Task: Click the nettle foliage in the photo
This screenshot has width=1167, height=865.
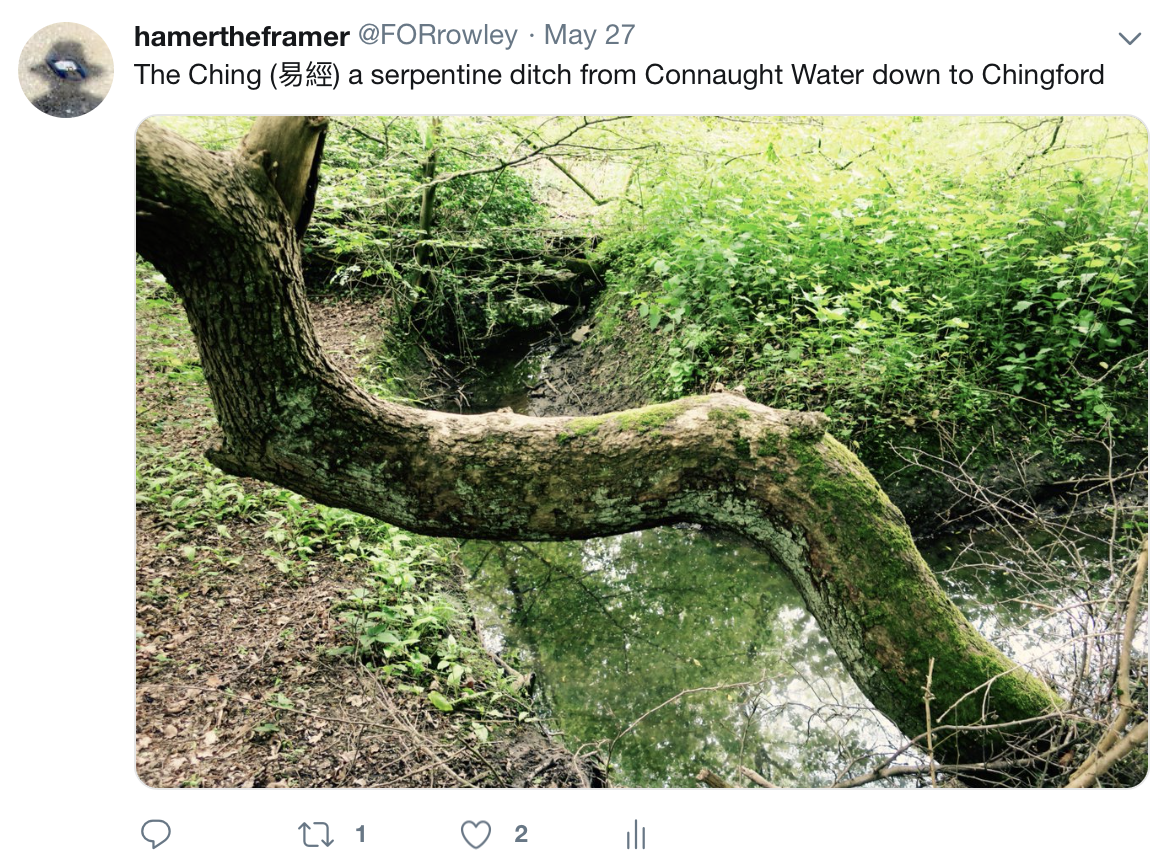Action: [893, 283]
